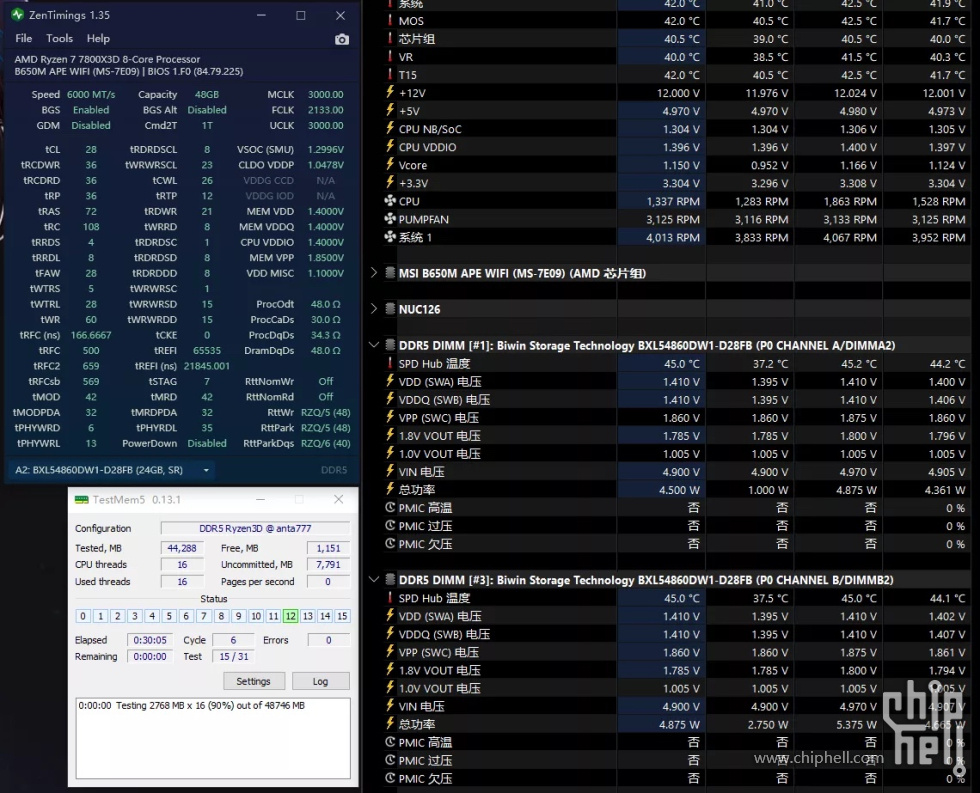Click the DIMM #1 PMIC 高温 clock icon

tap(390, 507)
